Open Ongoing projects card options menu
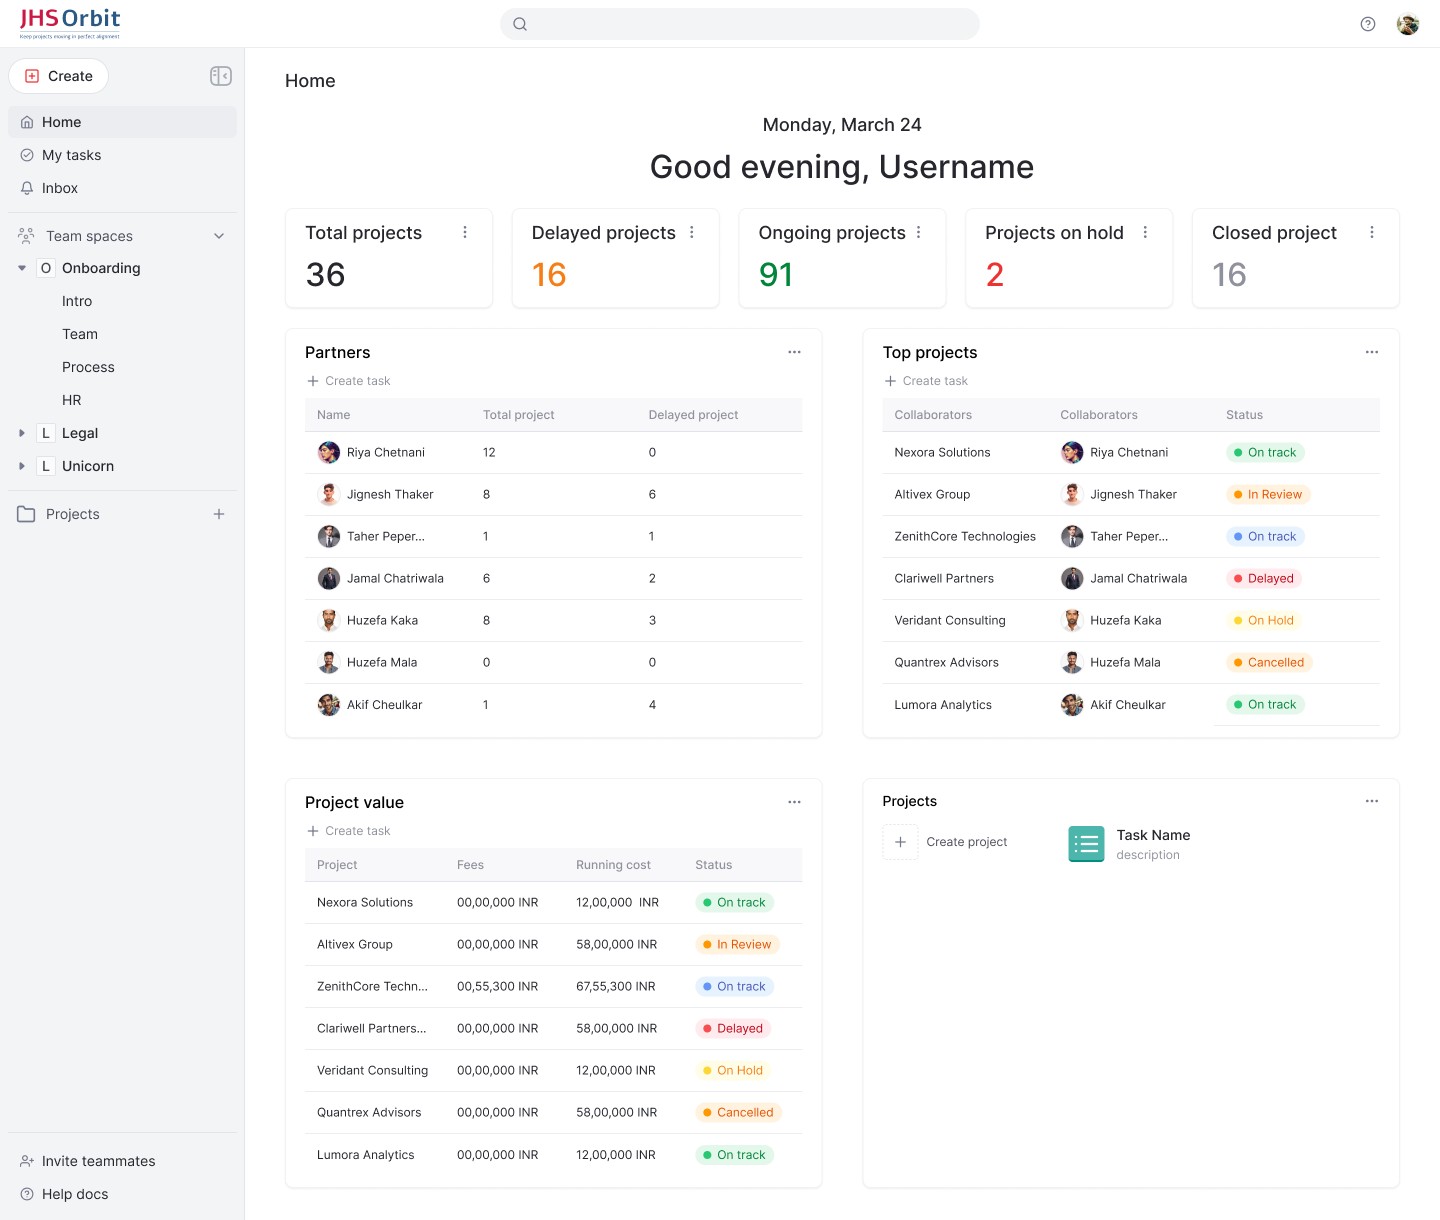This screenshot has height=1220, width=1440. click(919, 232)
